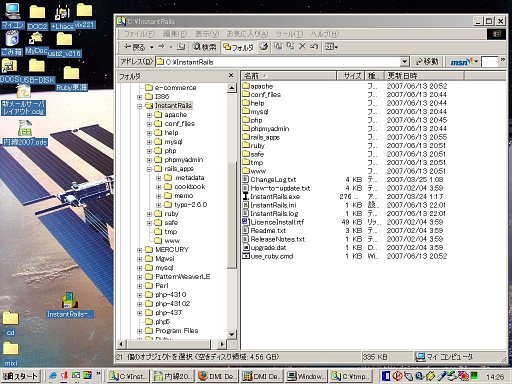Click the InstantRails installer desktop icon
Image resolution: width=512 pixels, height=384 pixels.
click(x=70, y=305)
